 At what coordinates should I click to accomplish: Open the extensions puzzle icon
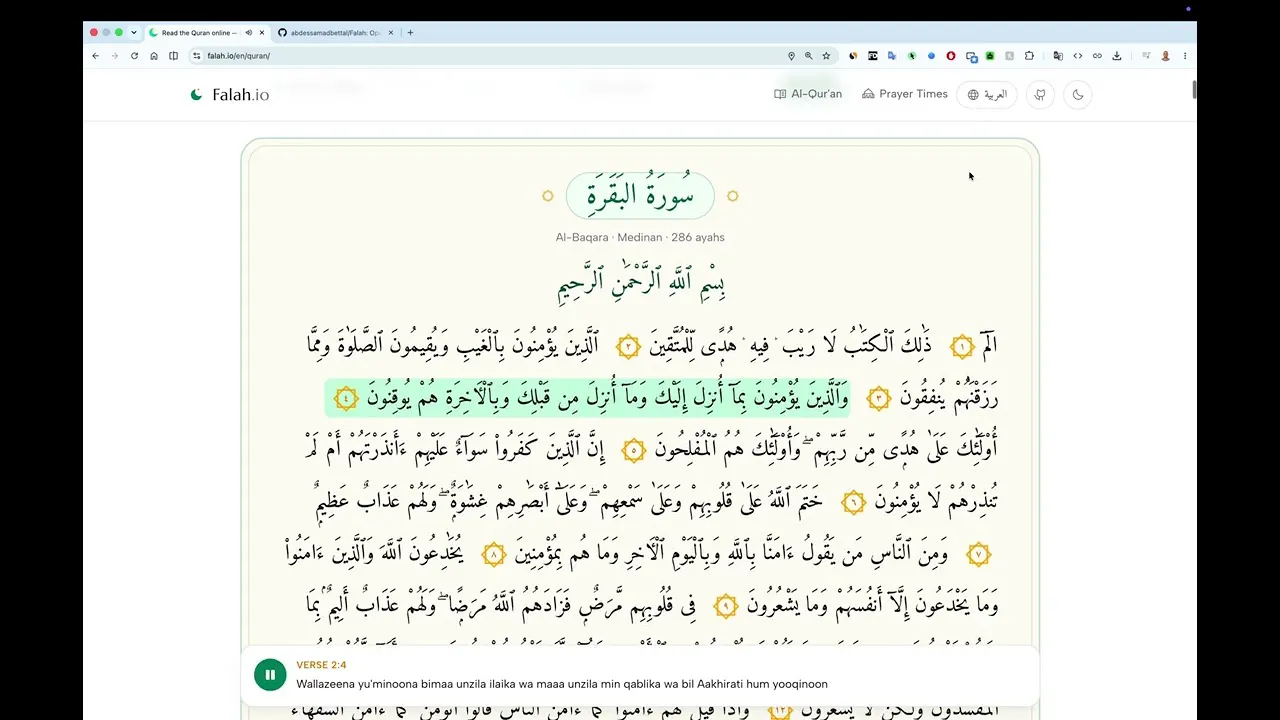1029,56
